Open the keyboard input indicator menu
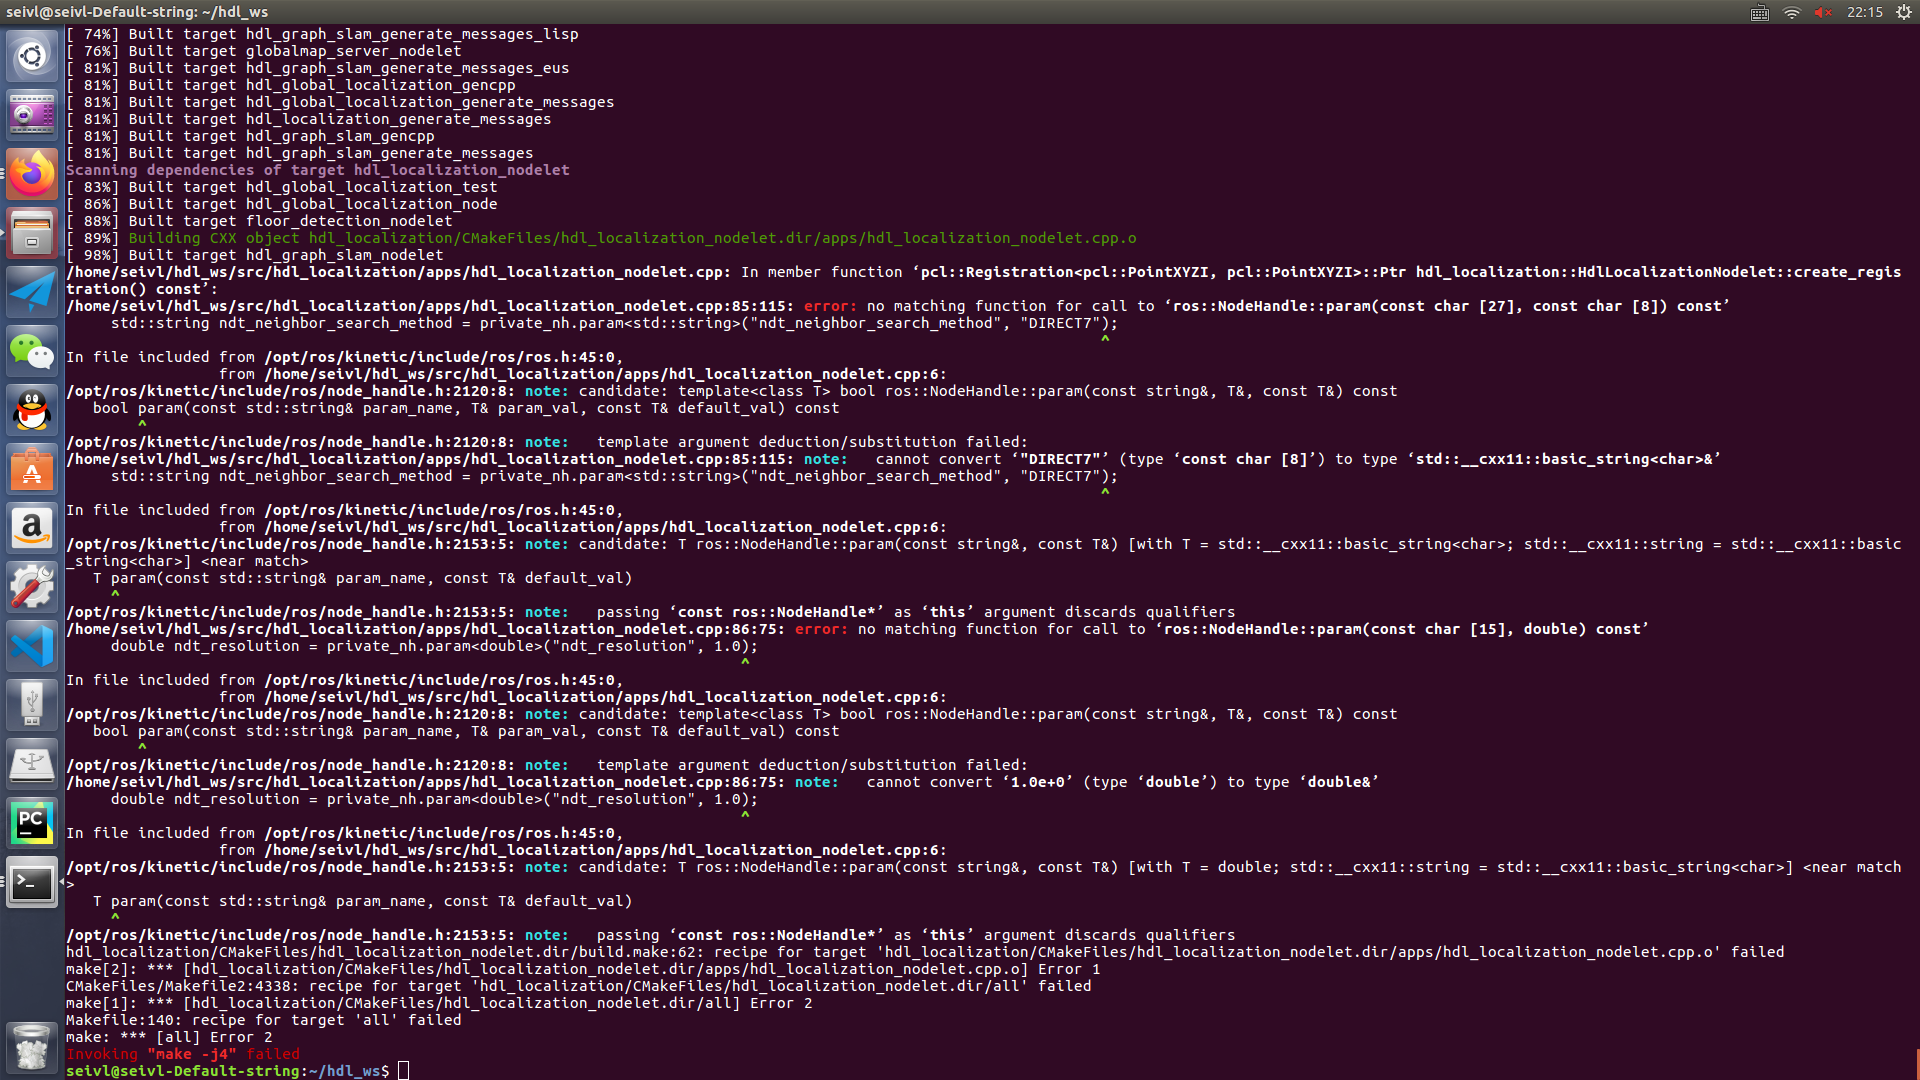 pyautogui.click(x=1758, y=13)
